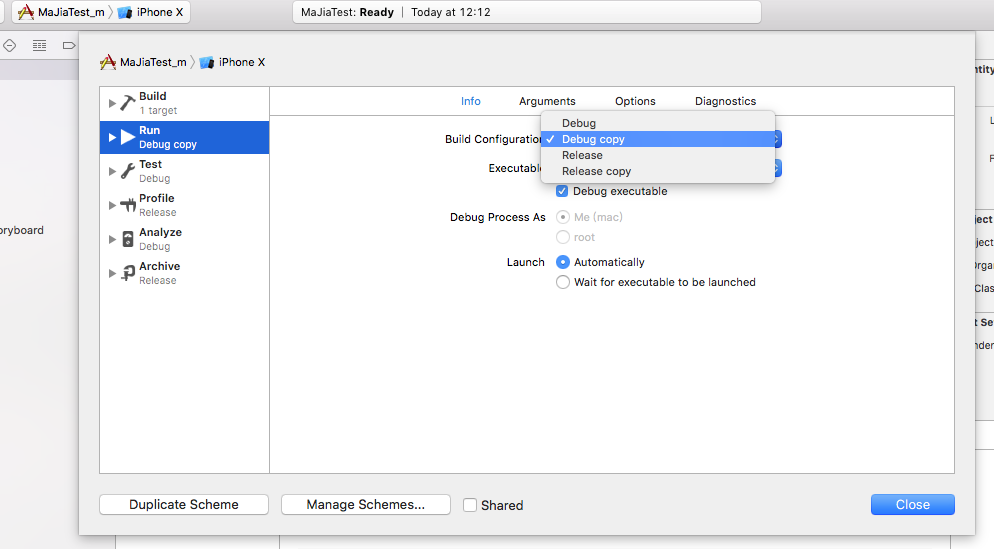Screen dimensions: 994x549
Task: Click the Archive icon in sidebar
Action: tap(128, 273)
